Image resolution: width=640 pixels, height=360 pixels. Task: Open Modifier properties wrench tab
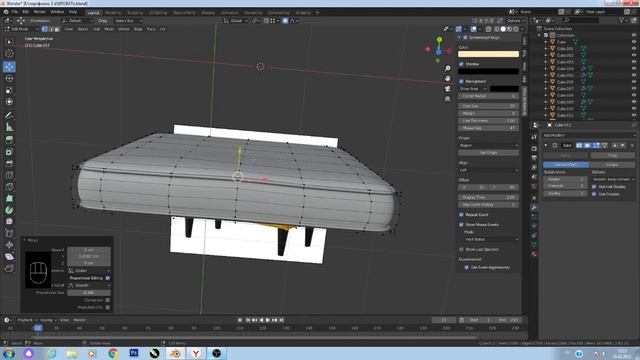point(534,207)
